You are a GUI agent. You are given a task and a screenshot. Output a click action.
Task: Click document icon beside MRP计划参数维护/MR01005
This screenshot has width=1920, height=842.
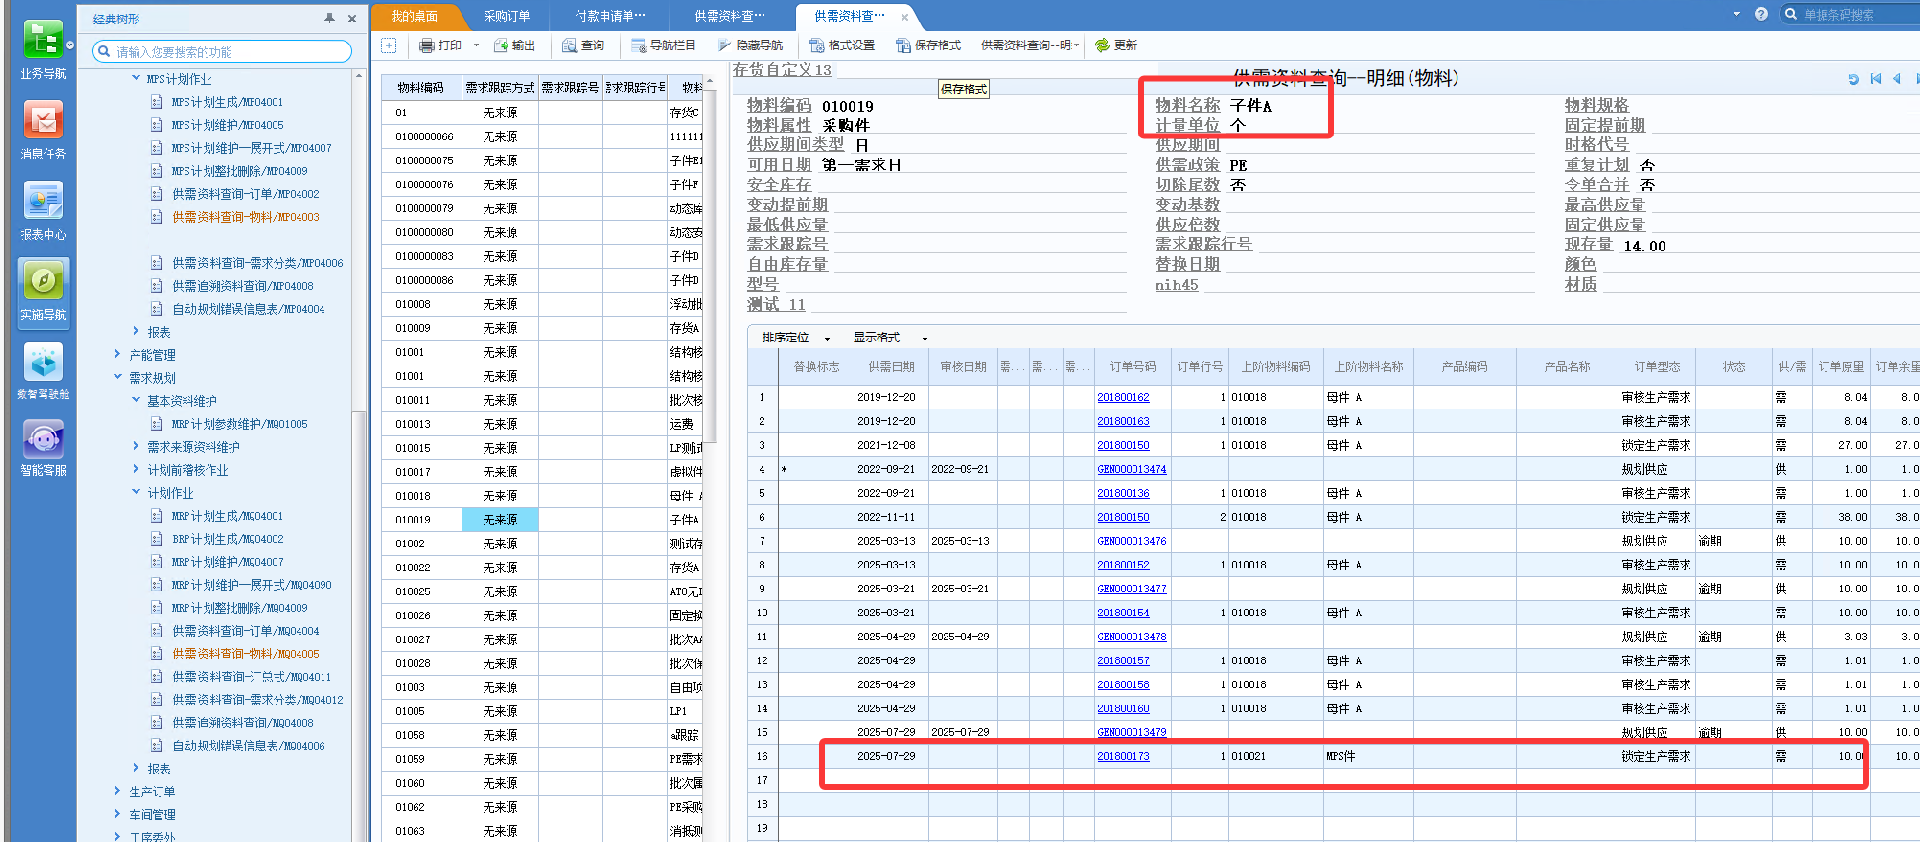point(156,424)
